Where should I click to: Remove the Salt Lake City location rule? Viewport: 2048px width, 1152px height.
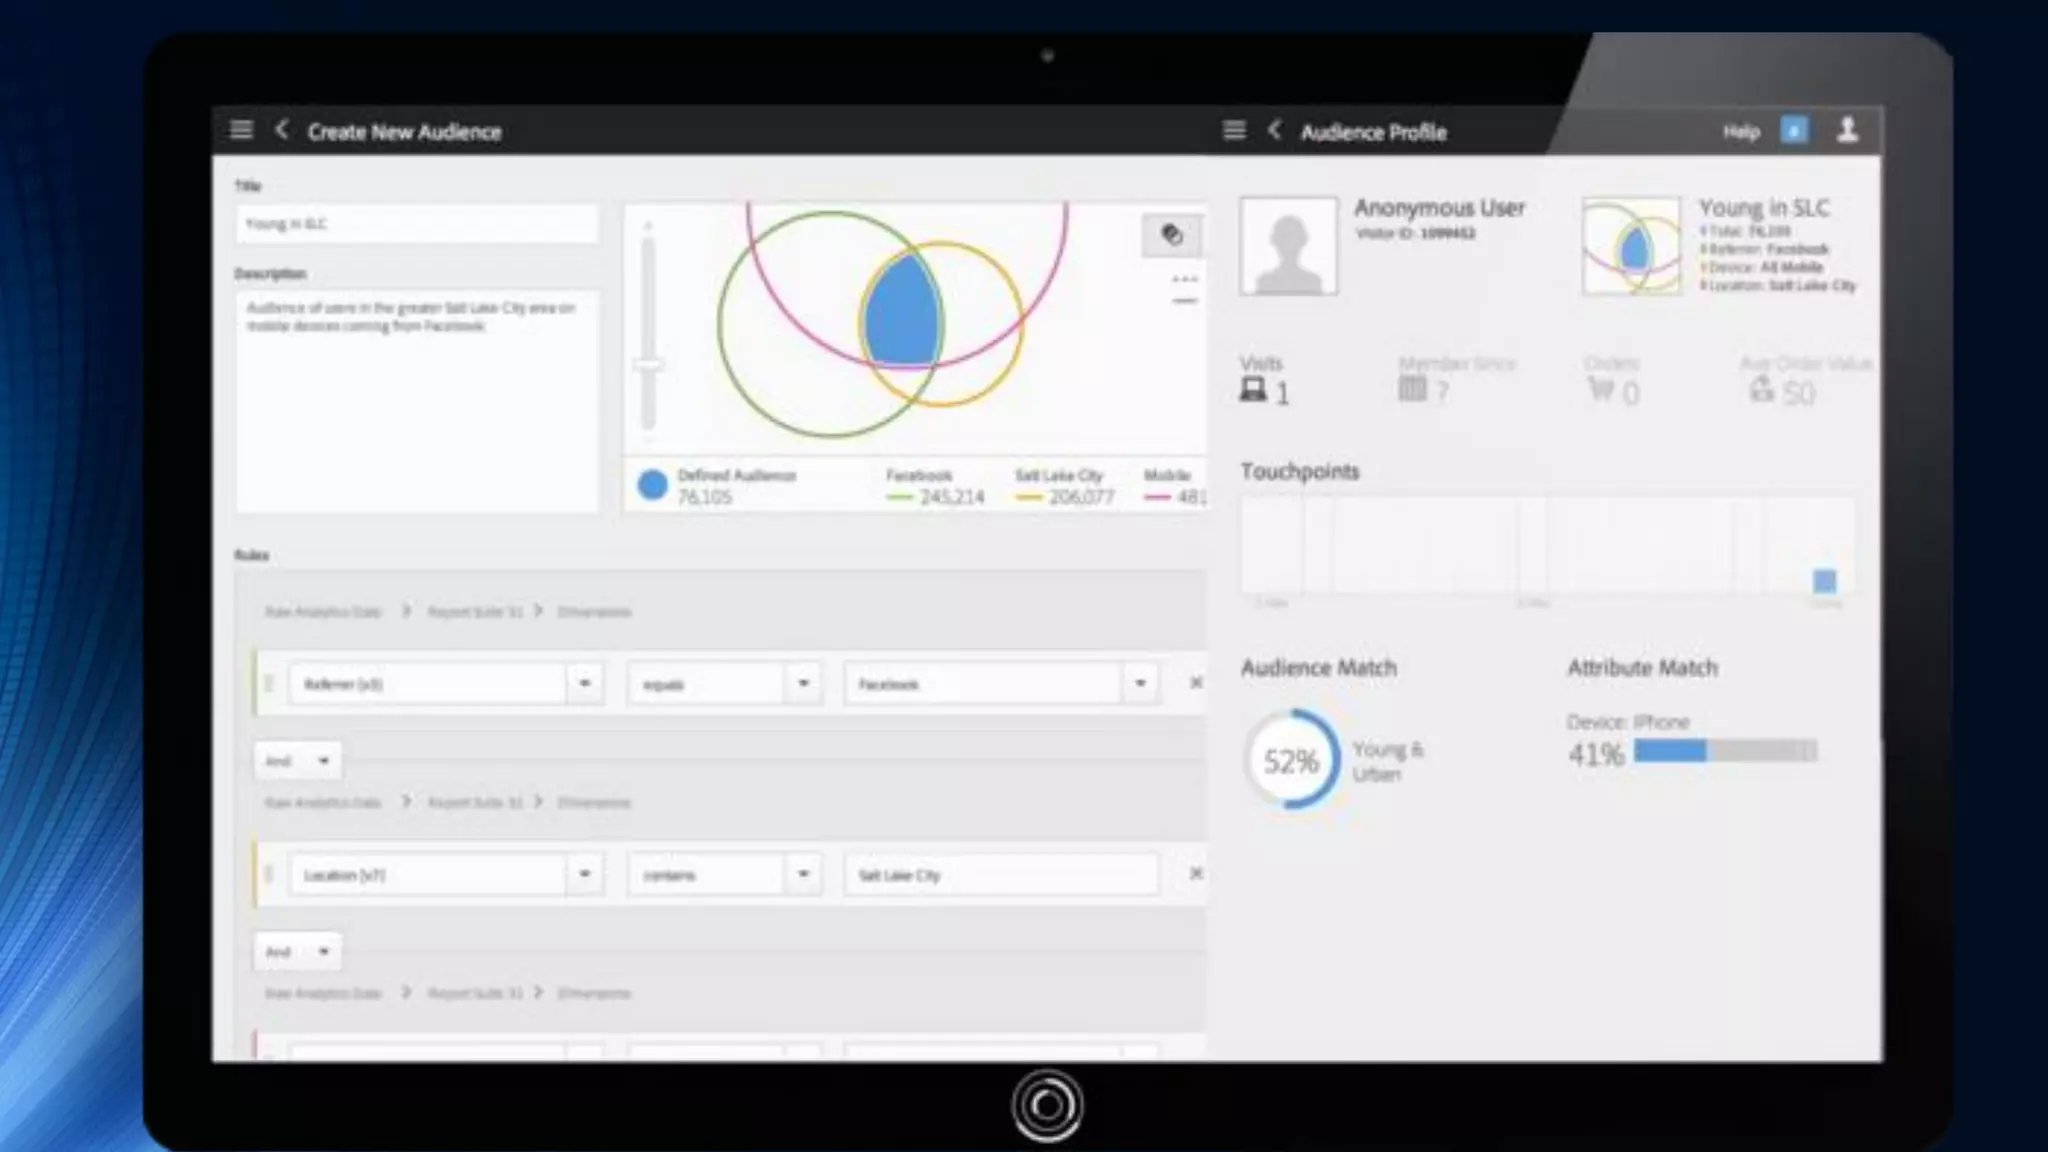[x=1195, y=874]
